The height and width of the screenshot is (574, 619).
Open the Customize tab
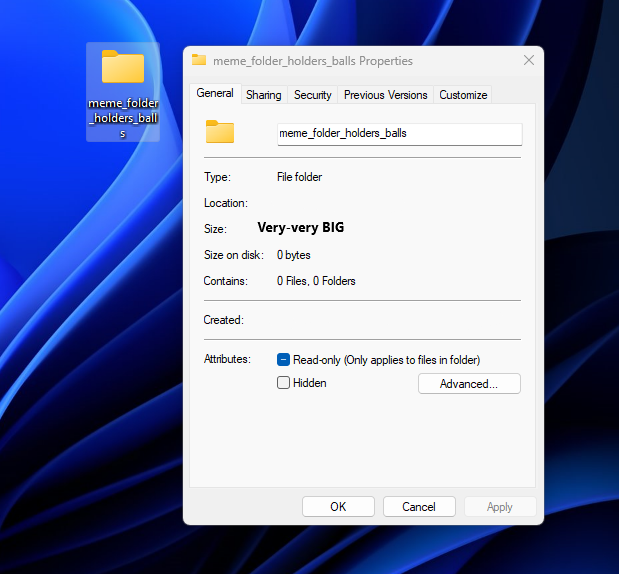pos(463,95)
